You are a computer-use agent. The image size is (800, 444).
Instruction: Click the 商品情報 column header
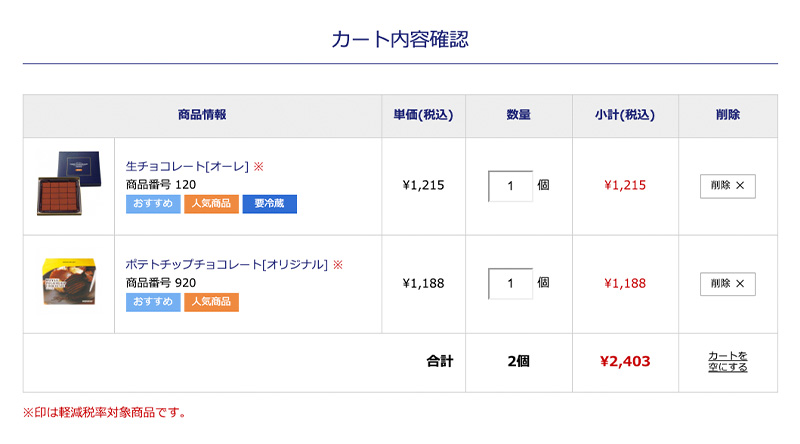(202, 115)
